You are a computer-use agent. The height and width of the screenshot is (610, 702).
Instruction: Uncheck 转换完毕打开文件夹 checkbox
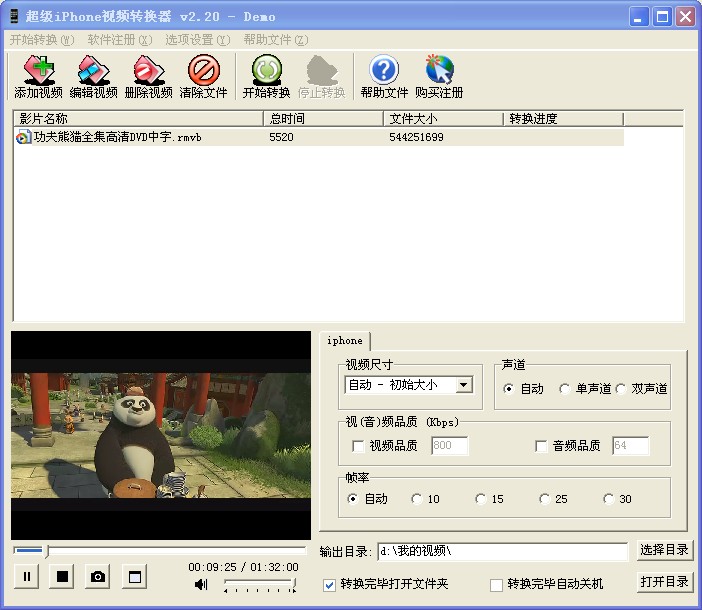330,584
